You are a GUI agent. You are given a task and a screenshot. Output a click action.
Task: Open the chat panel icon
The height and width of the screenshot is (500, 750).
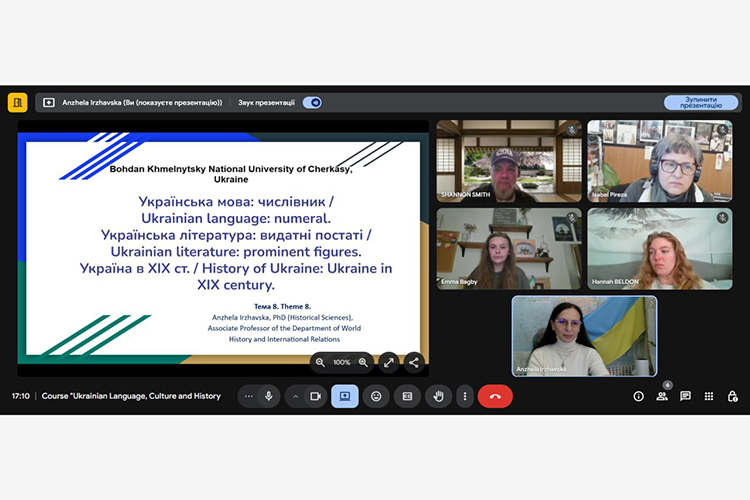click(x=685, y=396)
